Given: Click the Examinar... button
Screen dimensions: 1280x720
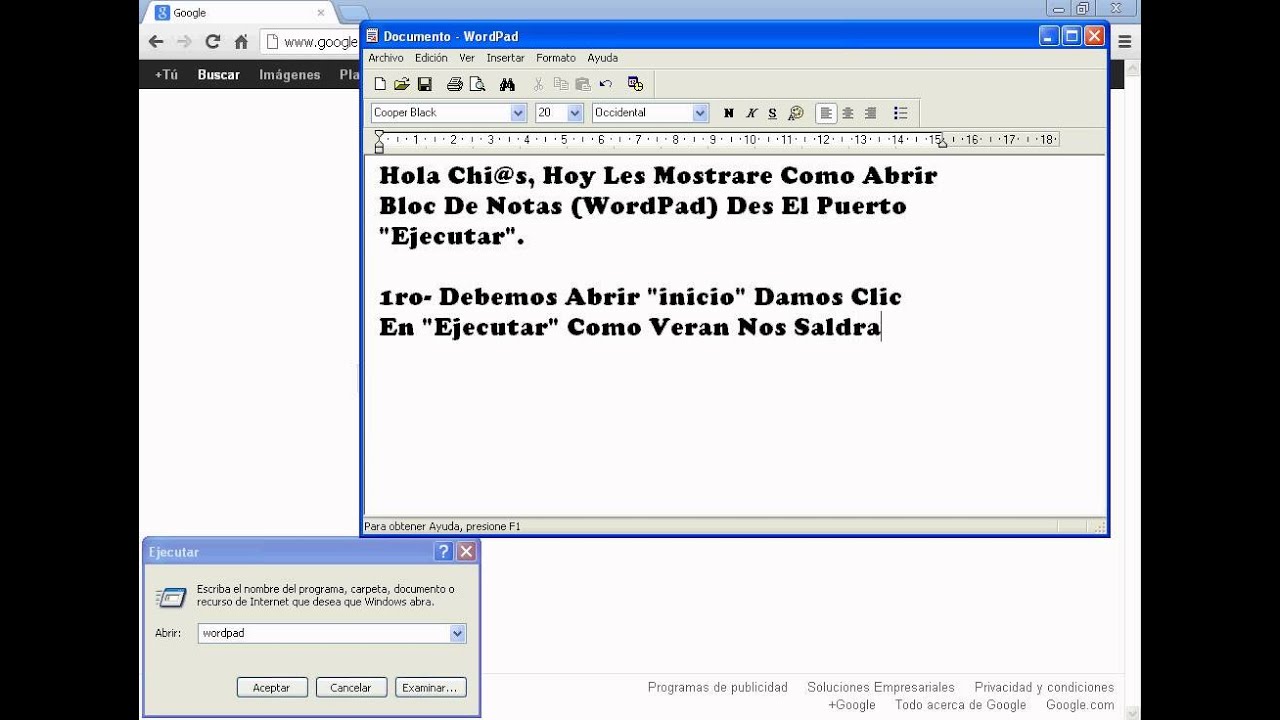Looking at the screenshot, I should pyautogui.click(x=431, y=688).
